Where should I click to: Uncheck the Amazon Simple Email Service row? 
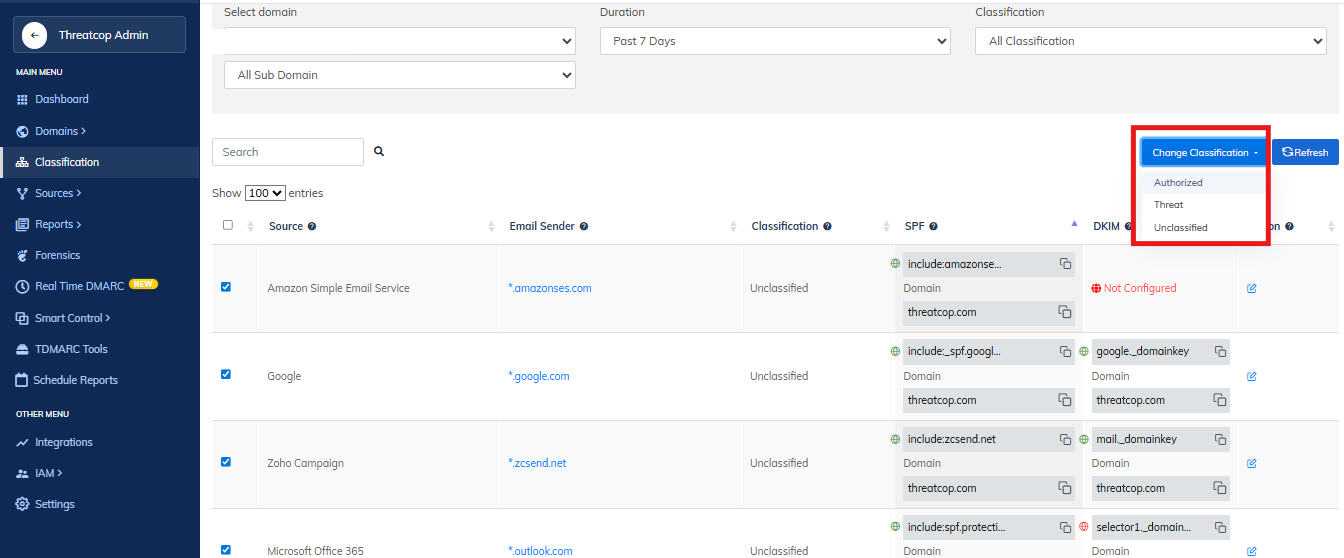[225, 287]
